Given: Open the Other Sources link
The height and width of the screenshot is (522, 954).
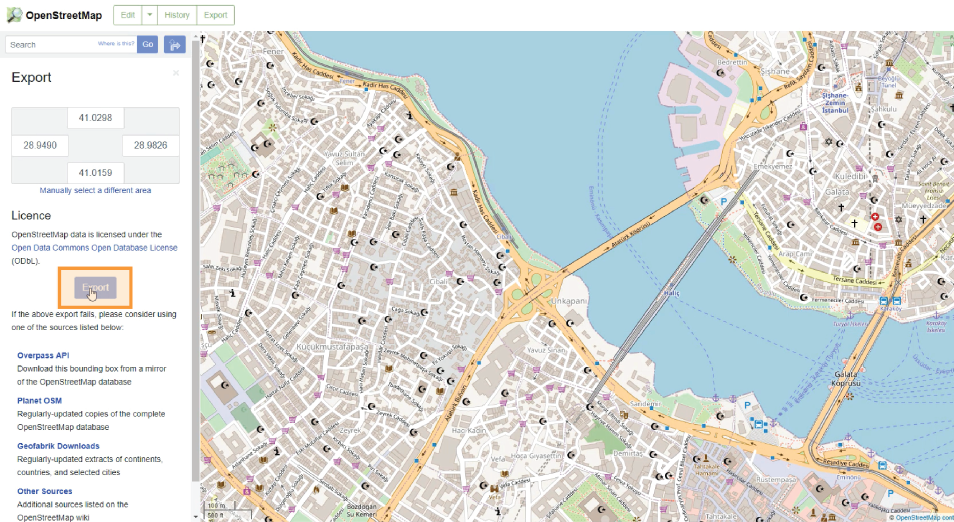Looking at the screenshot, I should [44, 491].
